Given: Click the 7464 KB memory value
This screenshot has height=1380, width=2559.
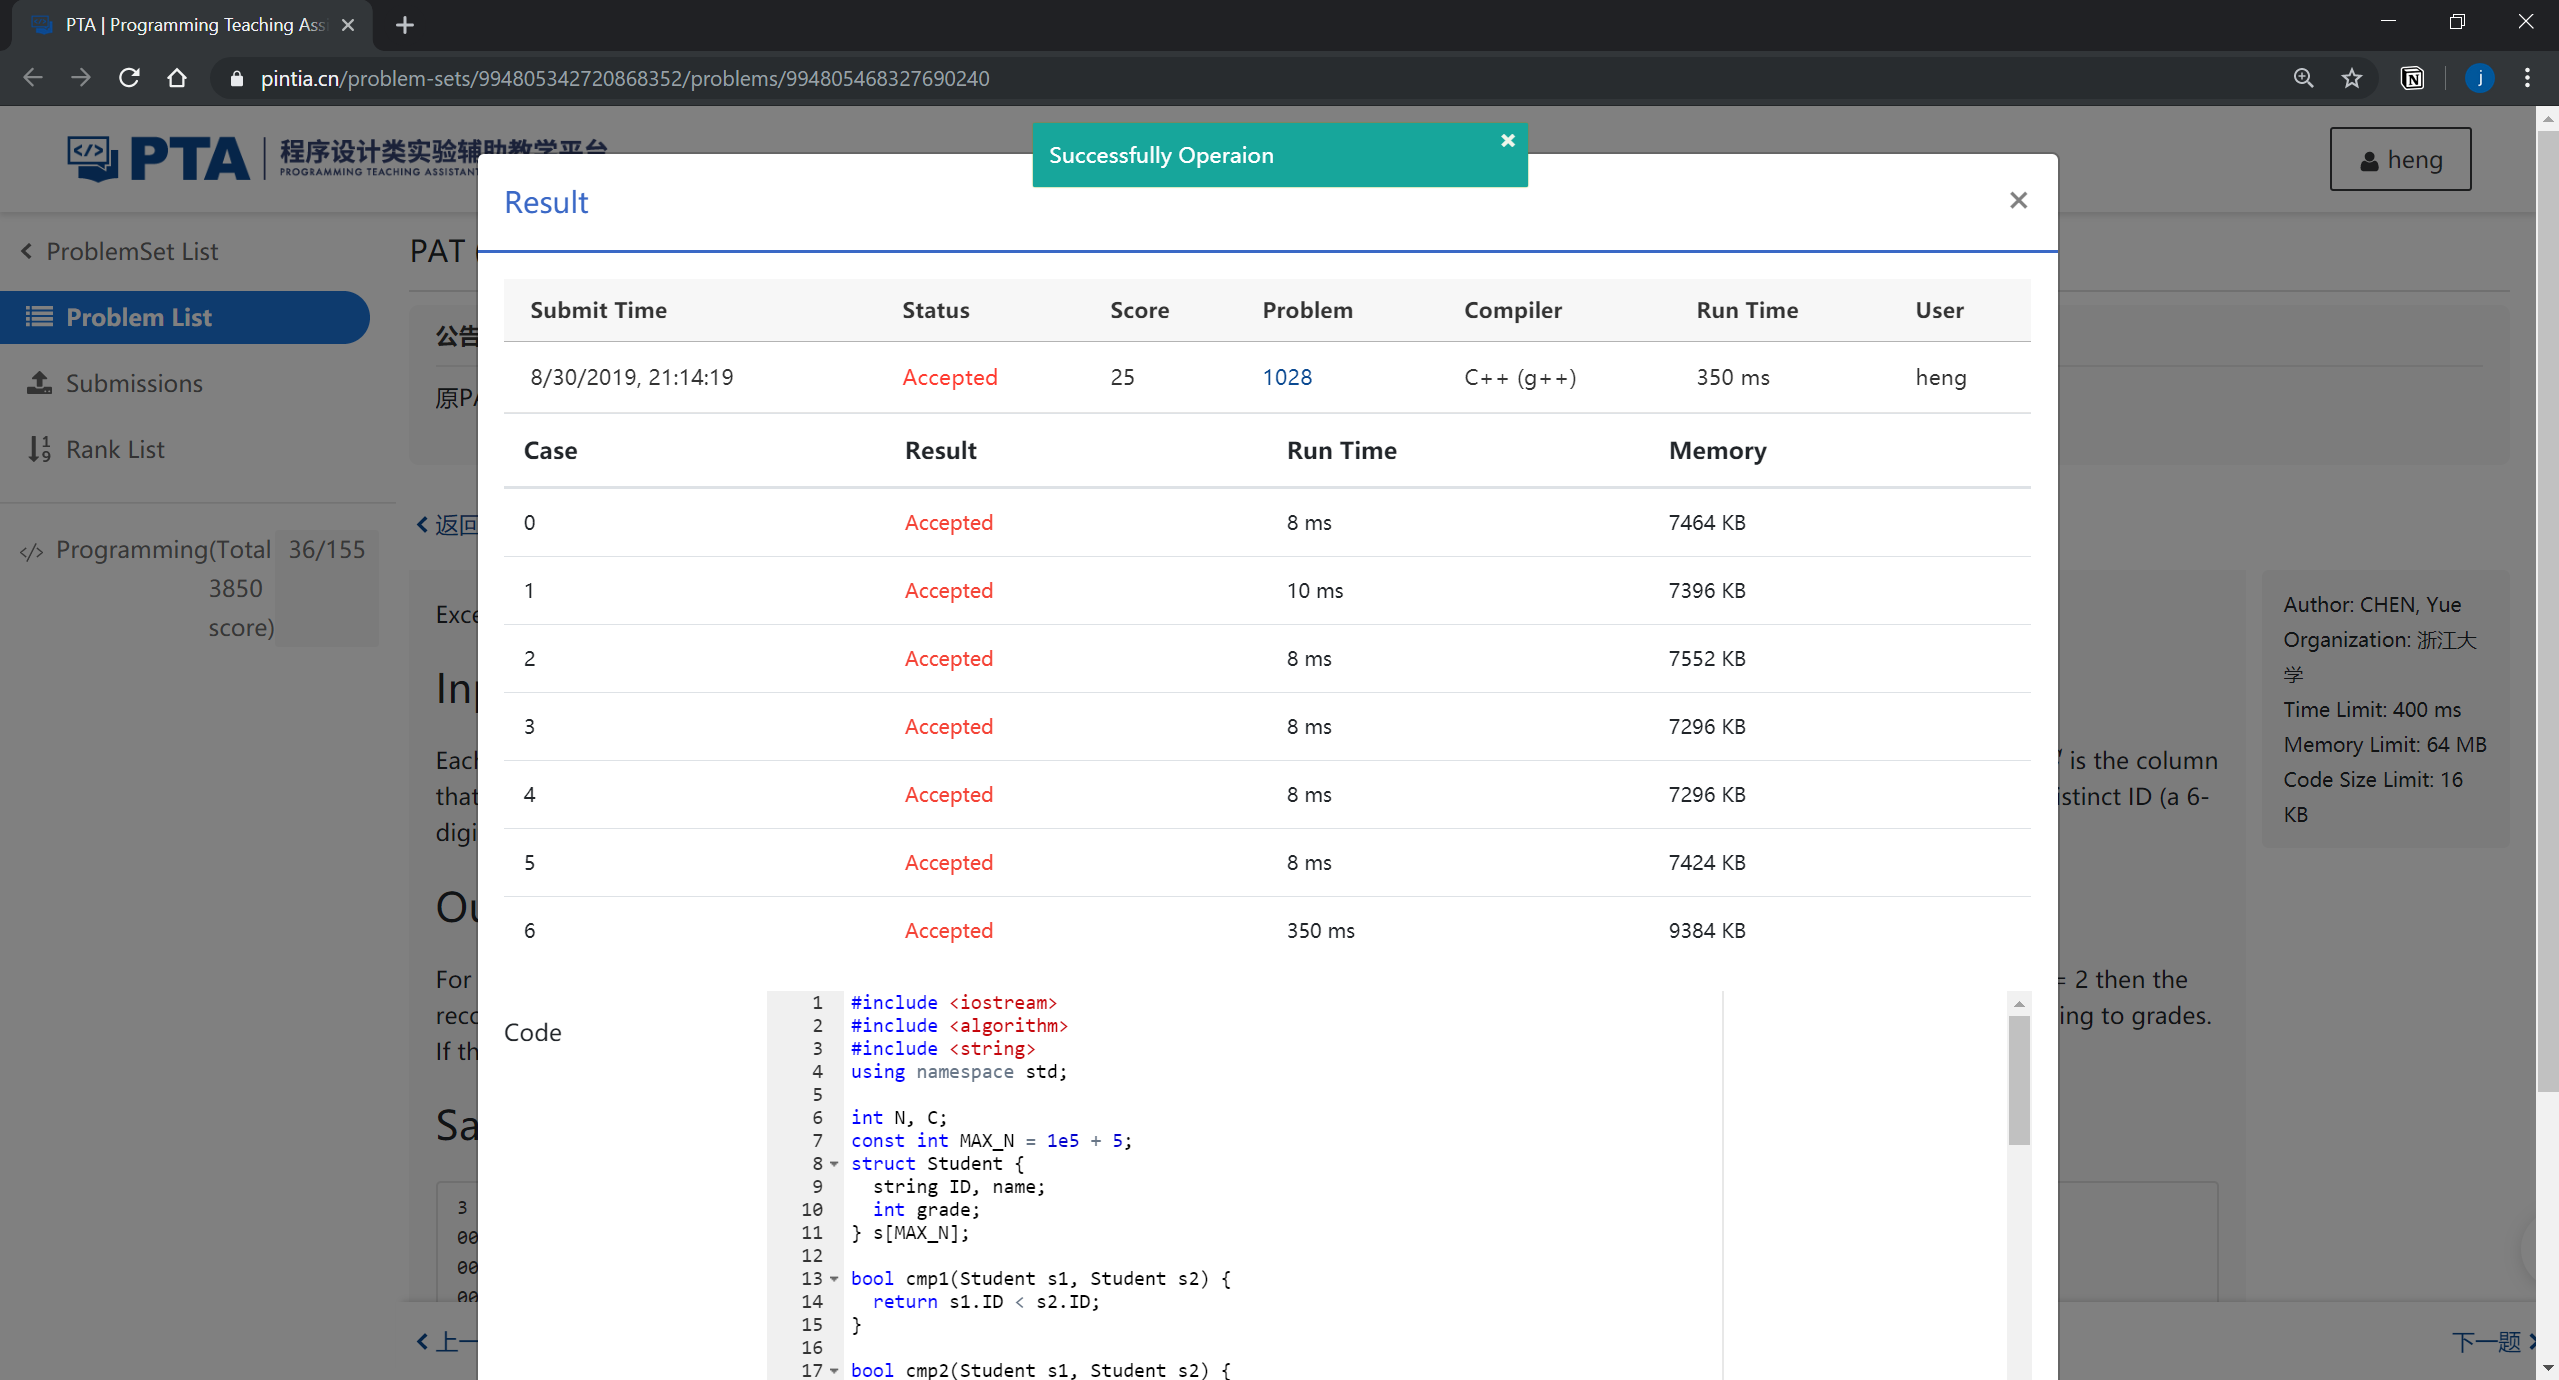Looking at the screenshot, I should (1707, 522).
